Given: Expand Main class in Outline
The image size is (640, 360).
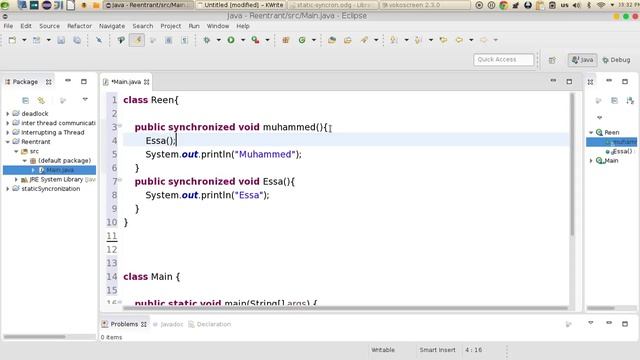Looking at the screenshot, I should point(591,160).
